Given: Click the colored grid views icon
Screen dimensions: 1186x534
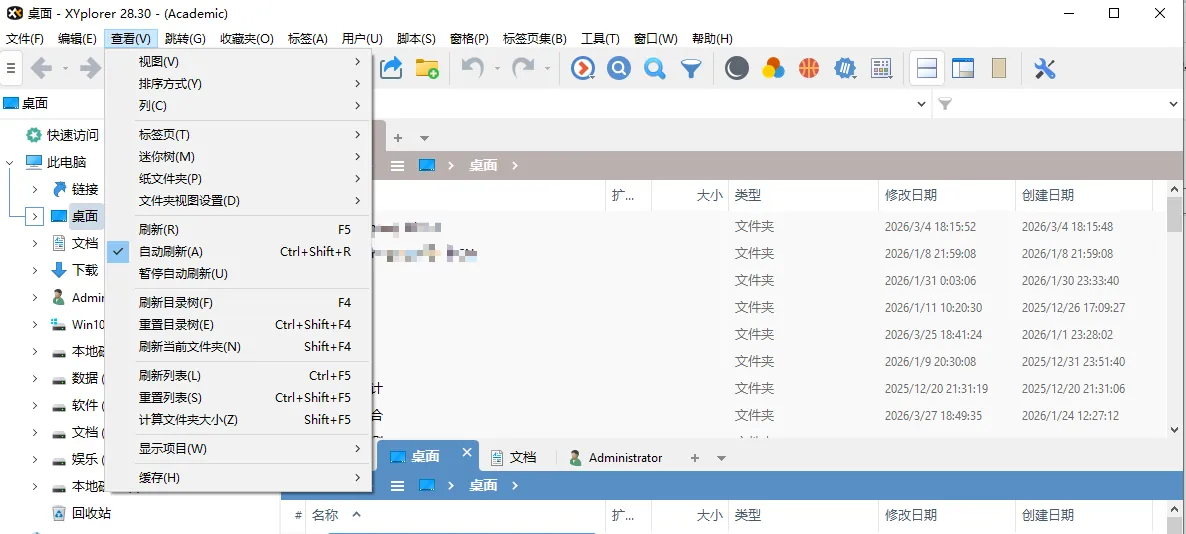Looking at the screenshot, I should click(x=882, y=68).
